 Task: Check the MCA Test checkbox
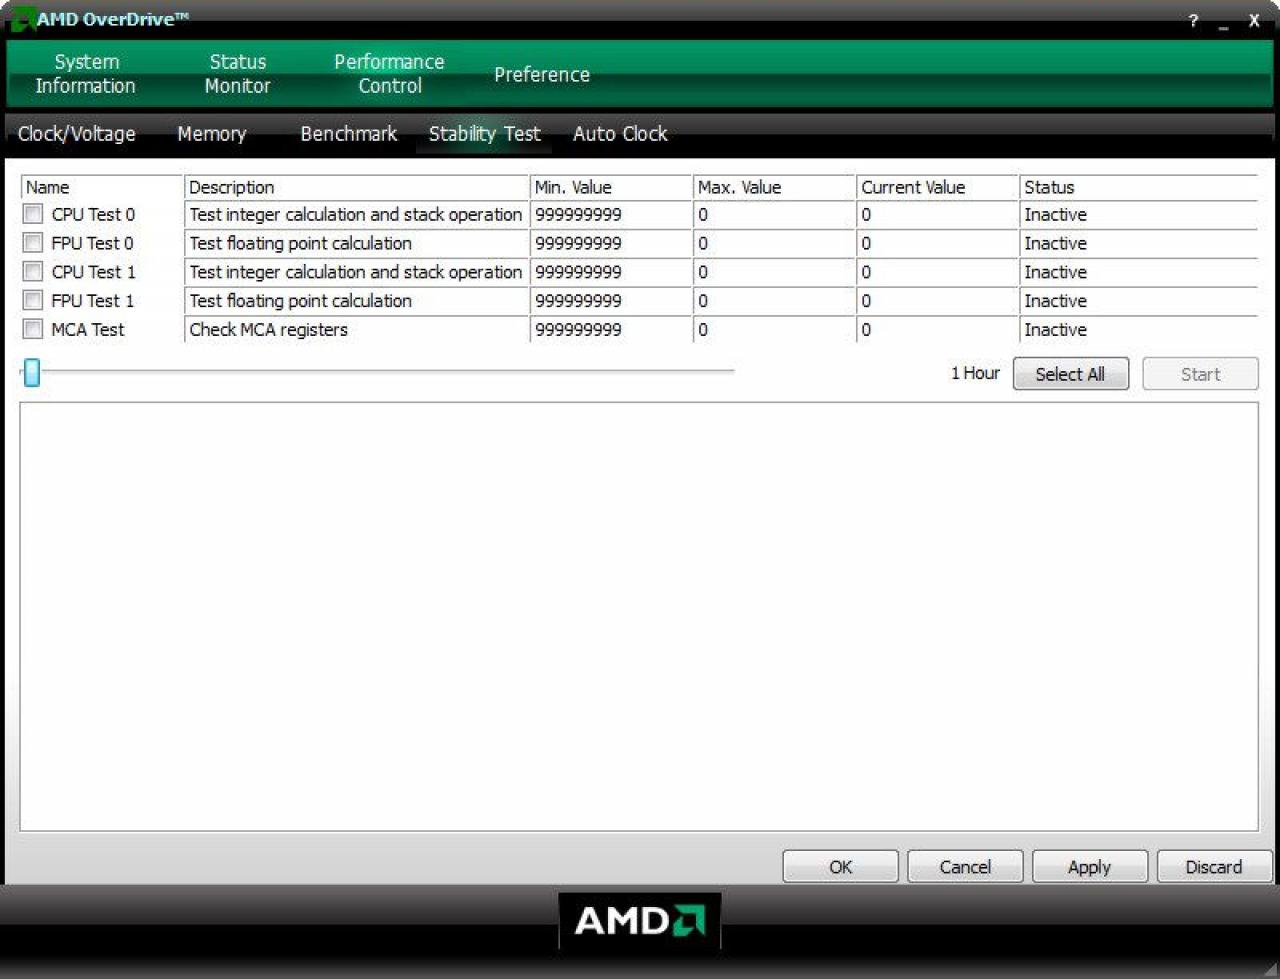(33, 329)
